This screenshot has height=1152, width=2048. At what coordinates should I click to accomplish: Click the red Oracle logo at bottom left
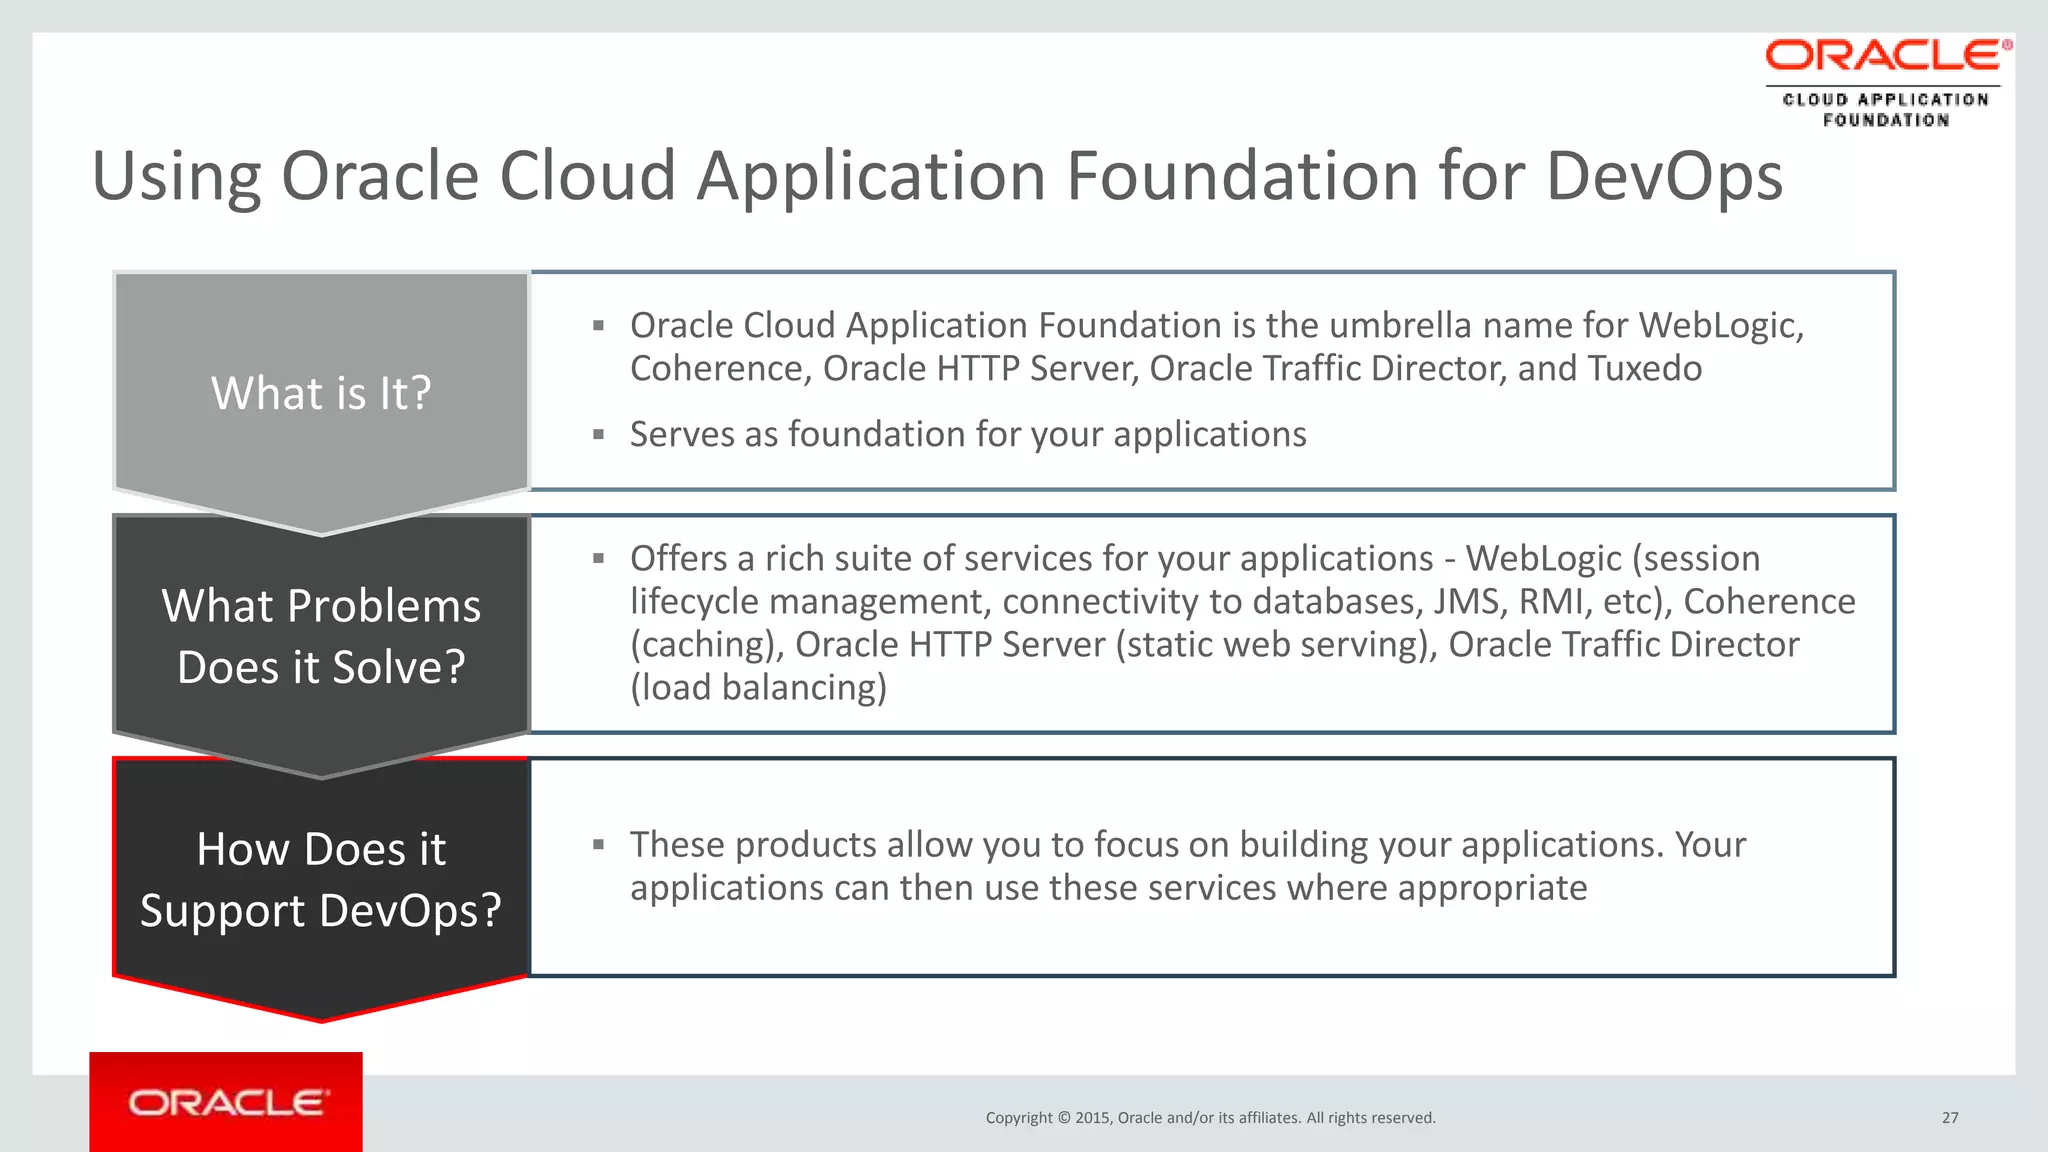tap(226, 1101)
